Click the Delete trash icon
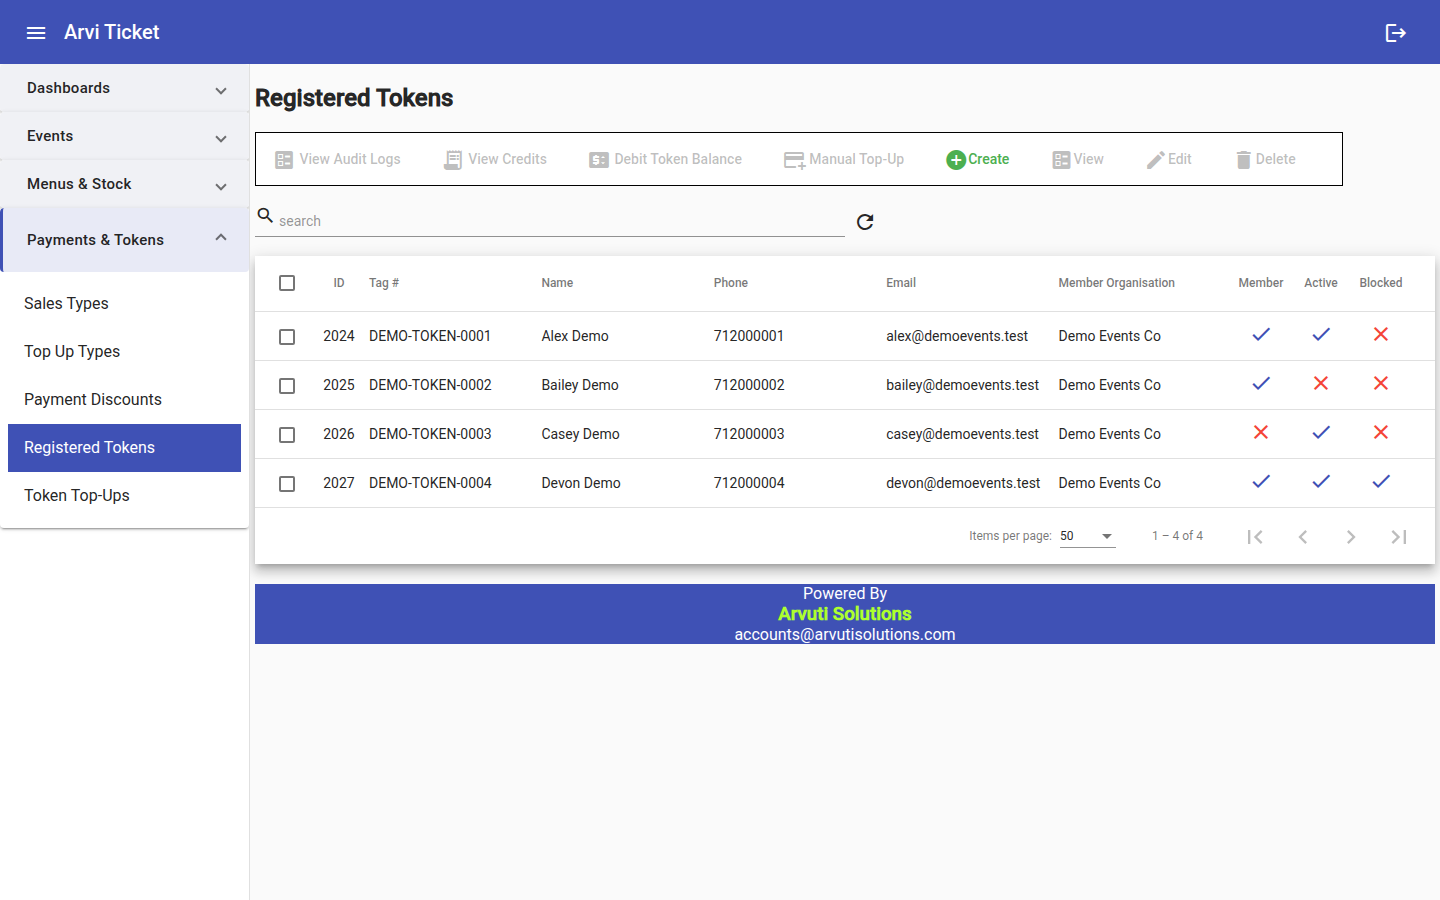 tap(1243, 160)
